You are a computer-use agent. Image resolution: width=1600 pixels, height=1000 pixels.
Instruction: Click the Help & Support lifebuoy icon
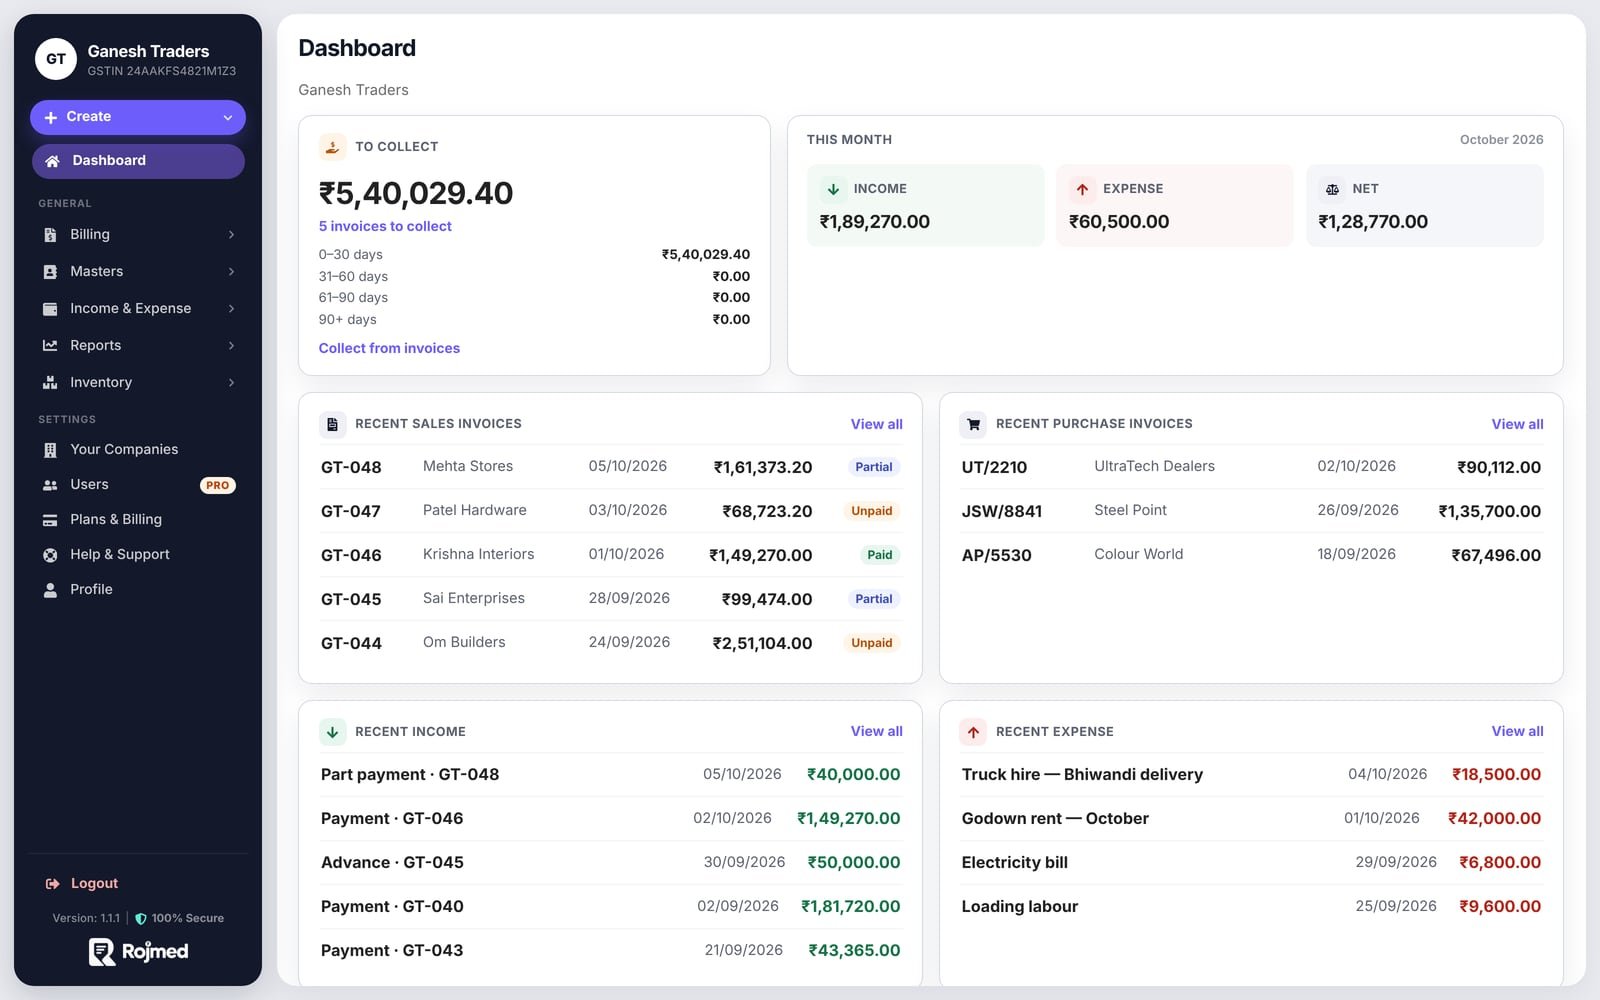50,555
